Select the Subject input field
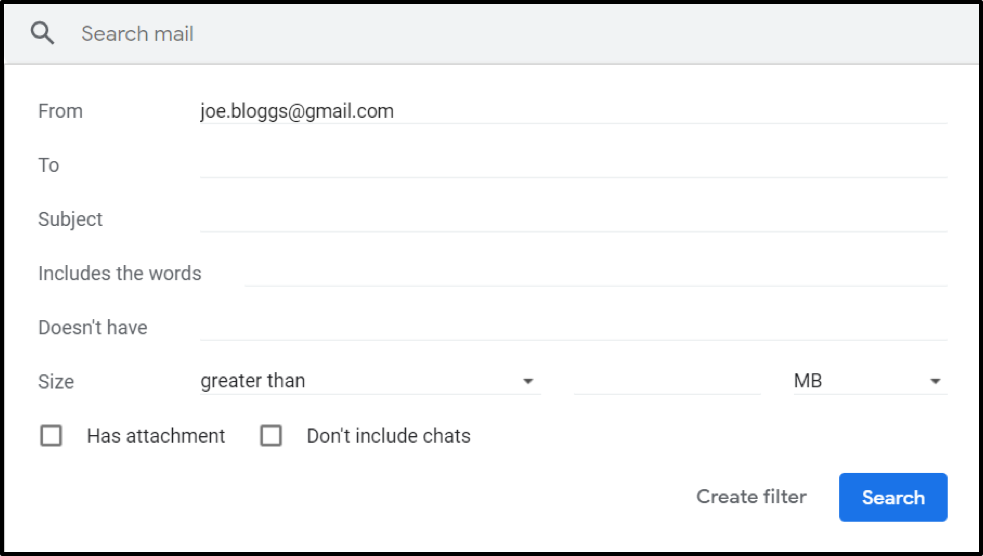The image size is (983, 556). click(x=572, y=219)
